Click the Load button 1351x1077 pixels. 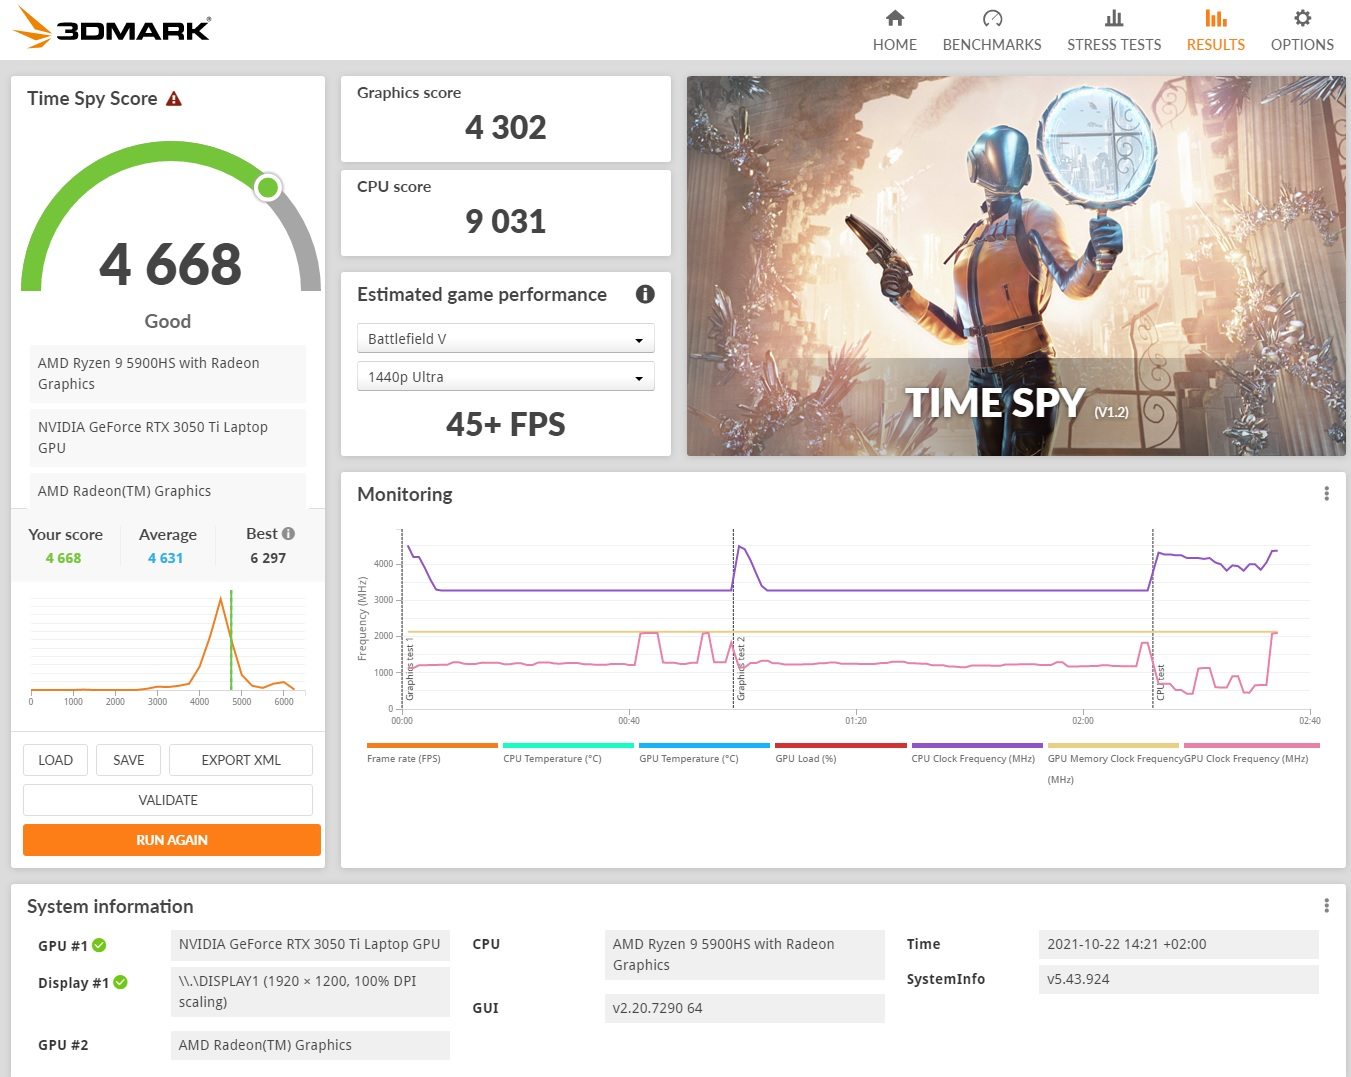pos(56,760)
